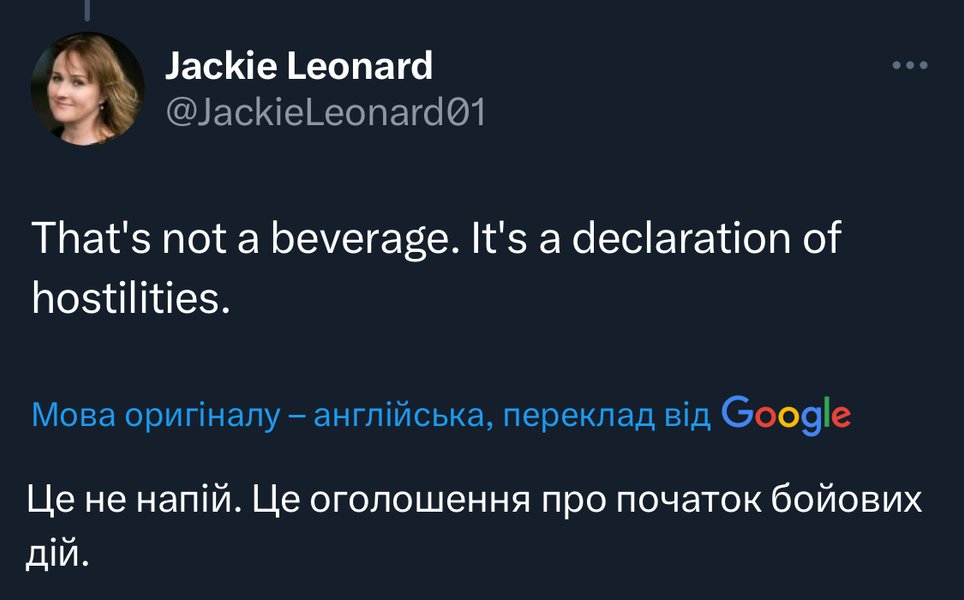Click the final word "дій." of the translation
964x600 pixels.
tap(57, 551)
